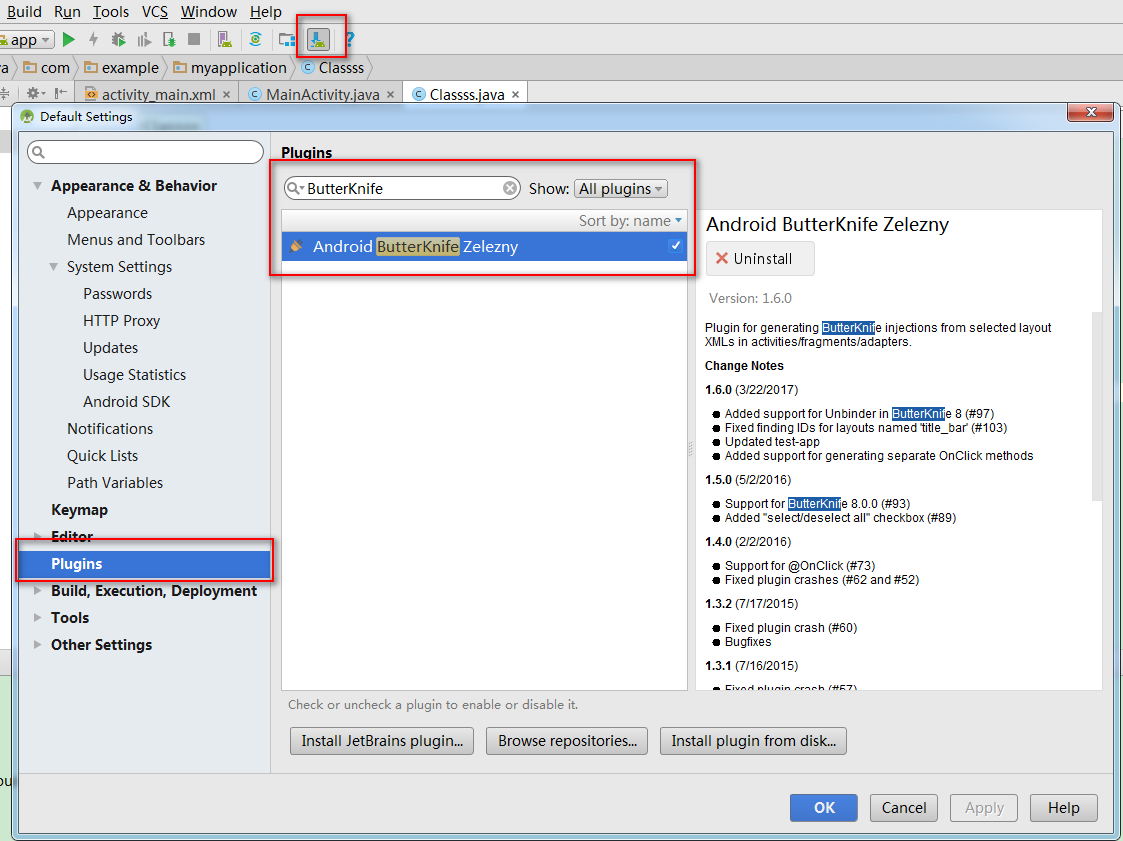
Task: Click the ButterKnife plugin search field
Action: tap(403, 188)
